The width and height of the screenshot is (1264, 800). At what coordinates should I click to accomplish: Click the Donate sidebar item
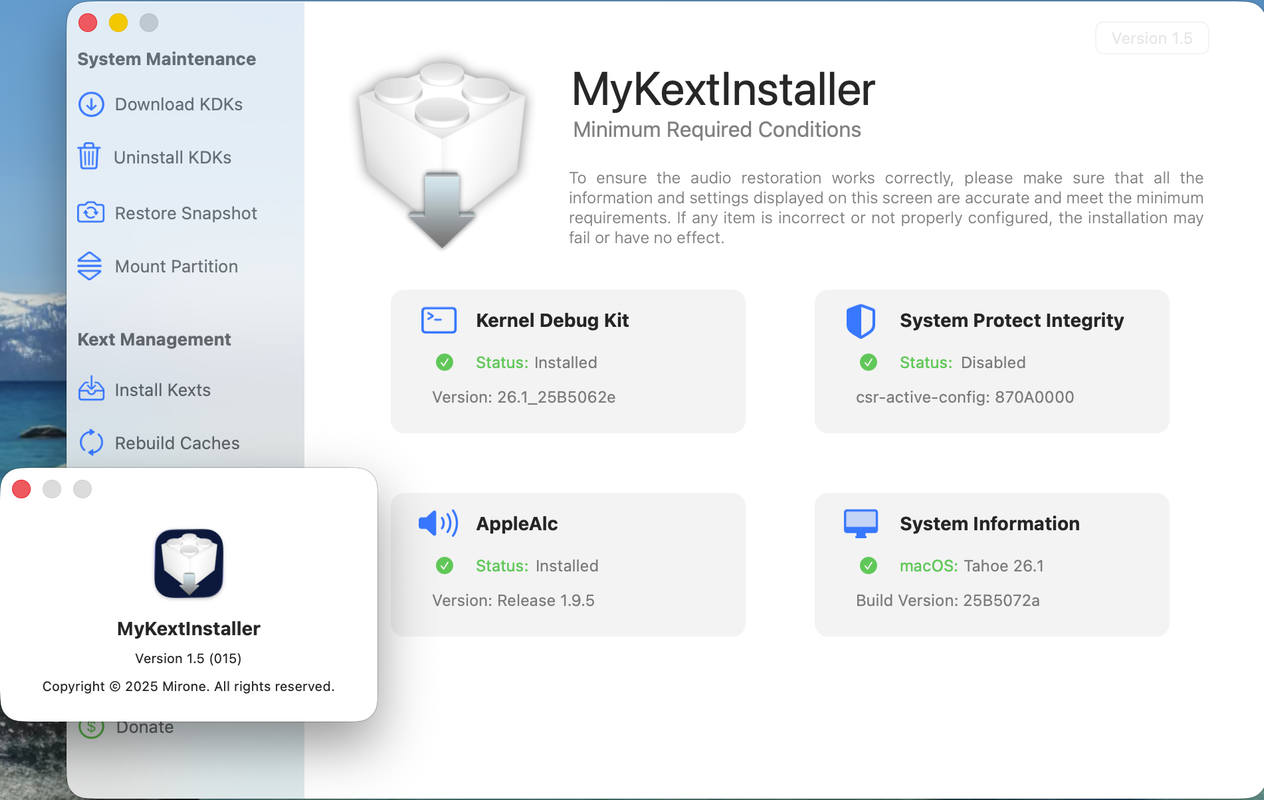point(144,728)
